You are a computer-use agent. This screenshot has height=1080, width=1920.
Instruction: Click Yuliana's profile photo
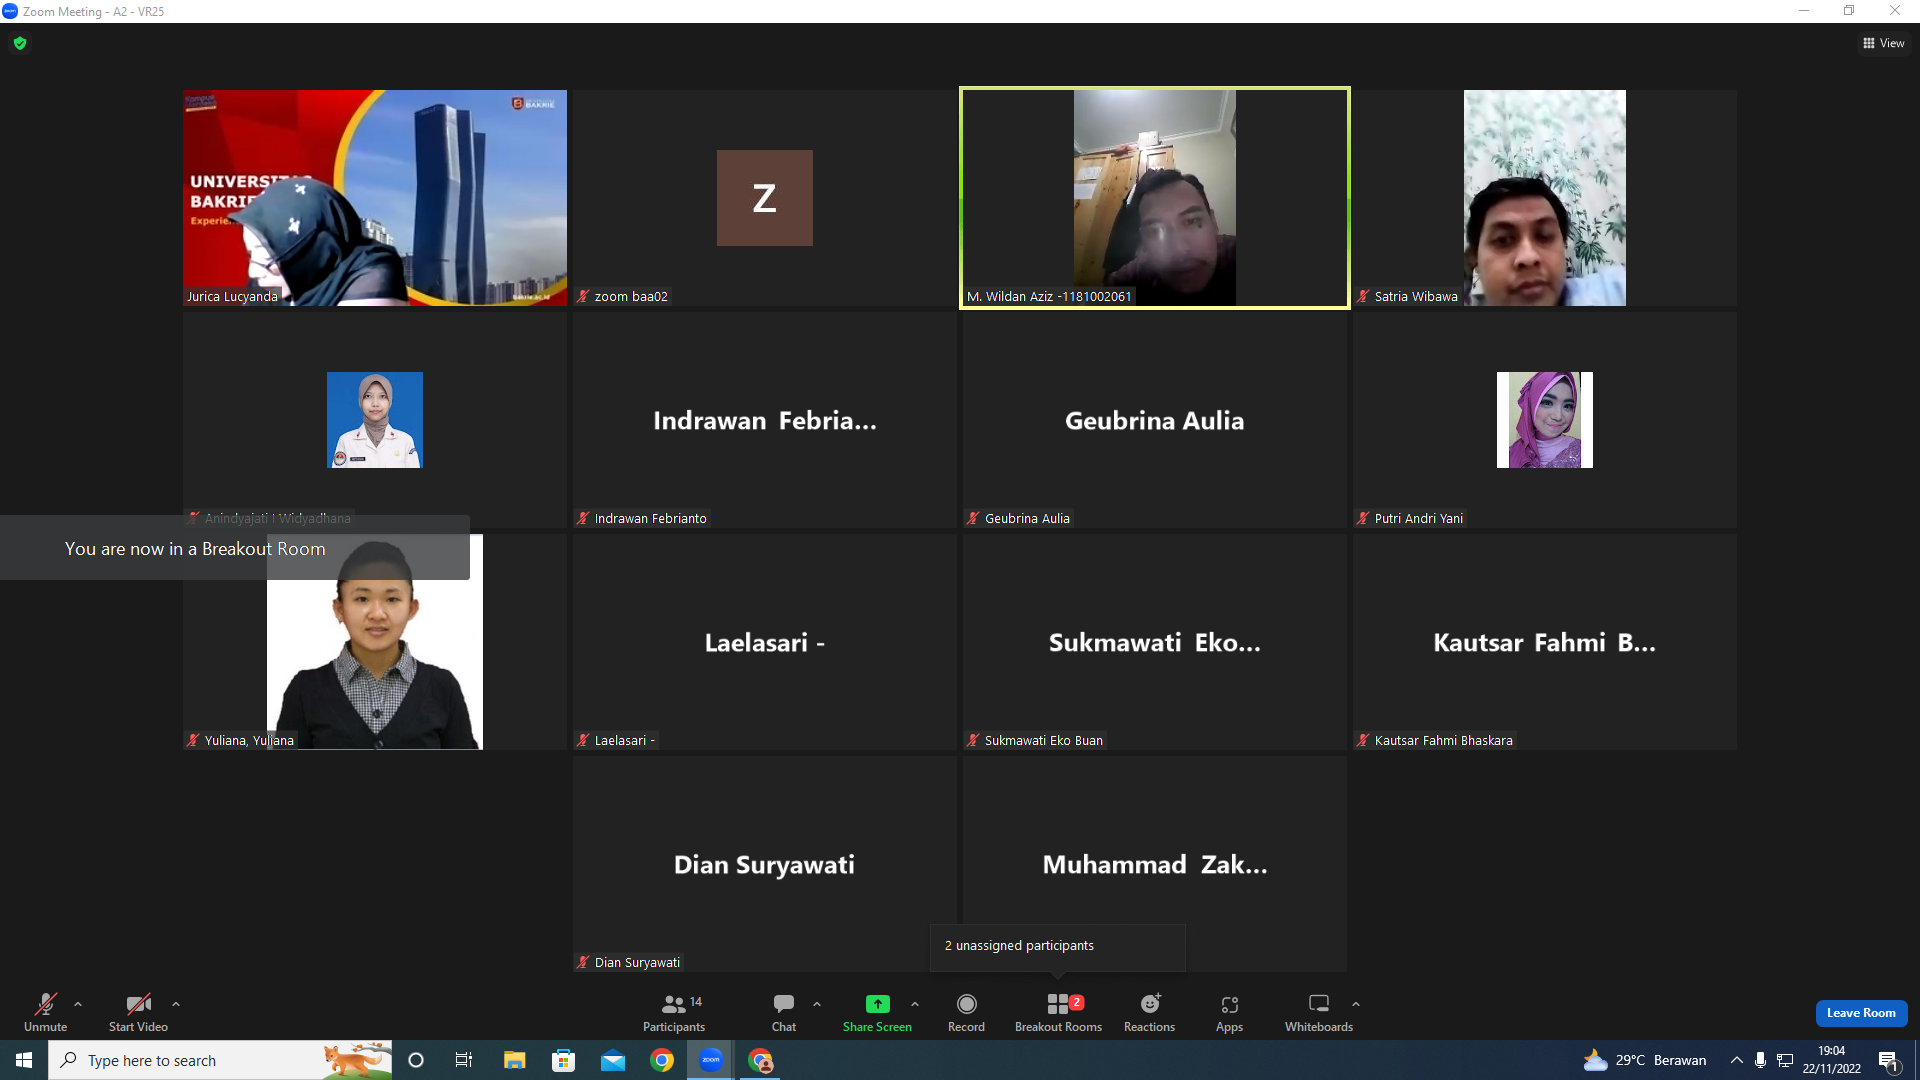tap(375, 642)
